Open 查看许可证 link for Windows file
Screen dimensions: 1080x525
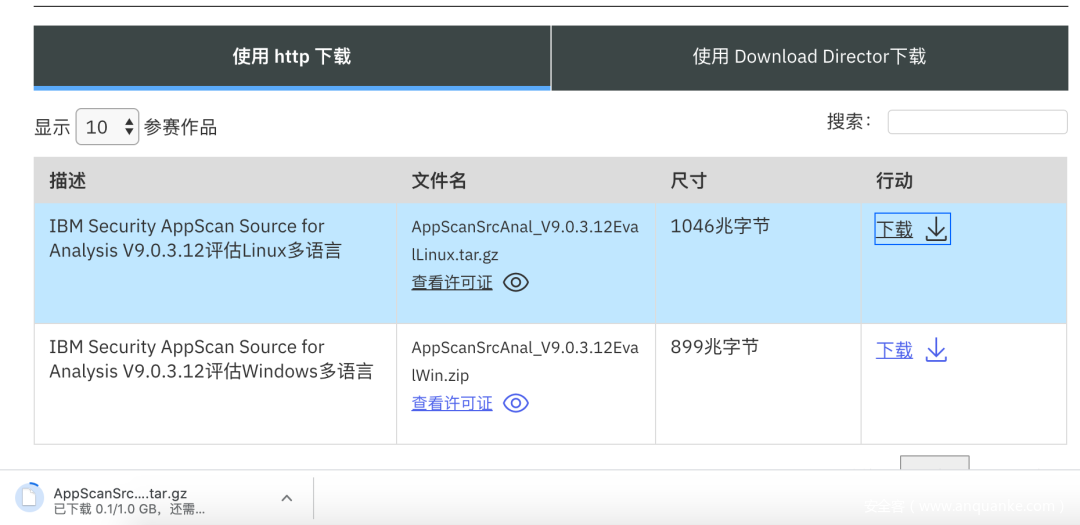point(452,403)
